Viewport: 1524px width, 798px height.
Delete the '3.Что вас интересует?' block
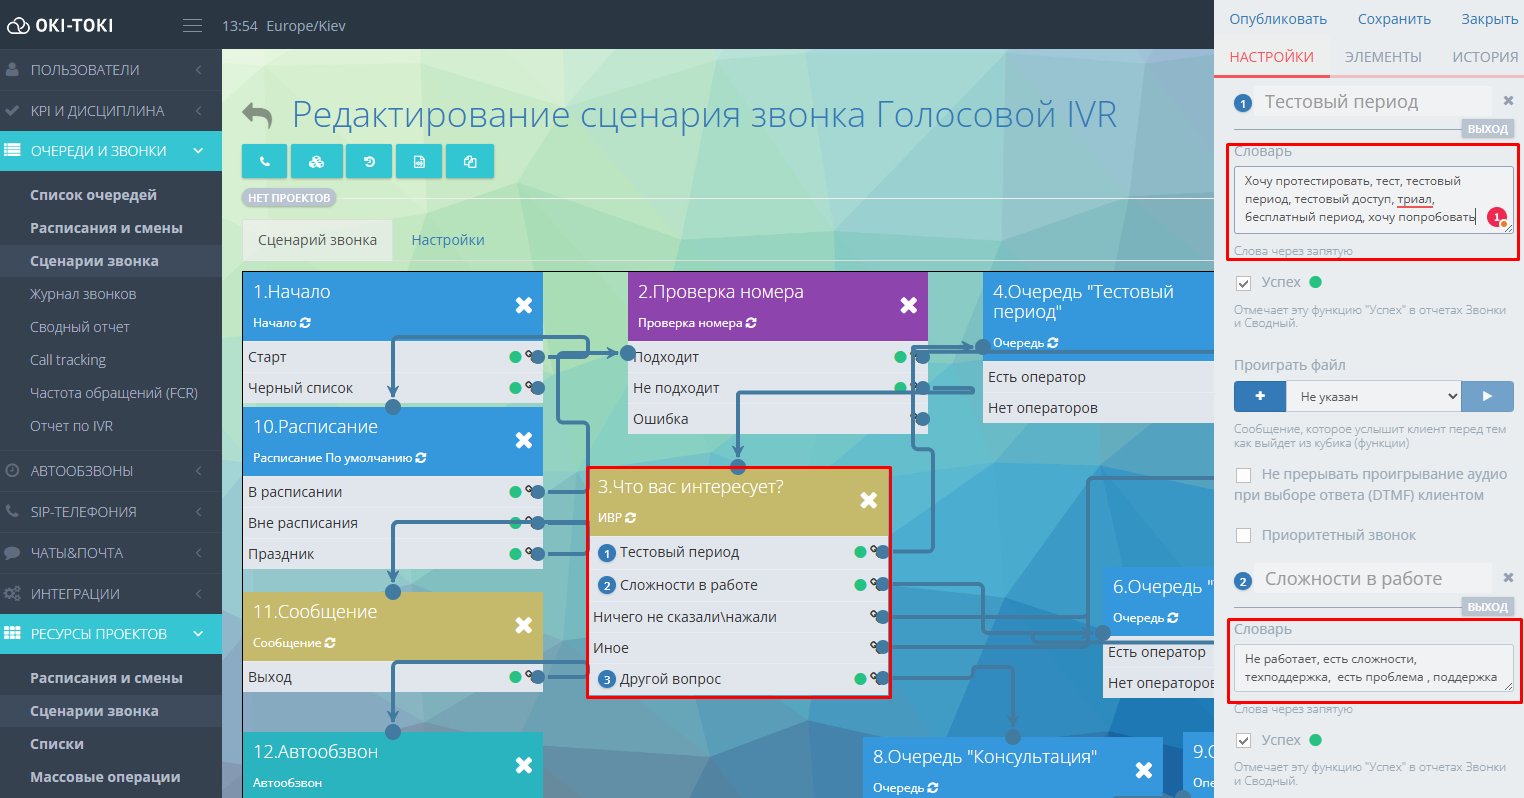[x=868, y=500]
